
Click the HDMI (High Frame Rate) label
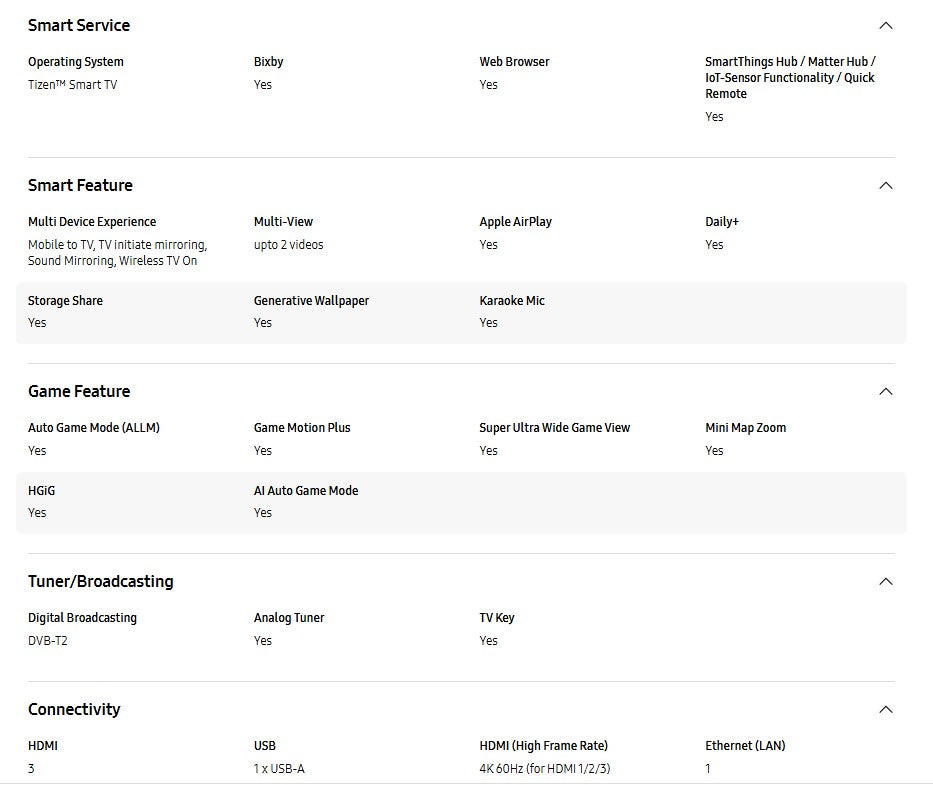[543, 746]
